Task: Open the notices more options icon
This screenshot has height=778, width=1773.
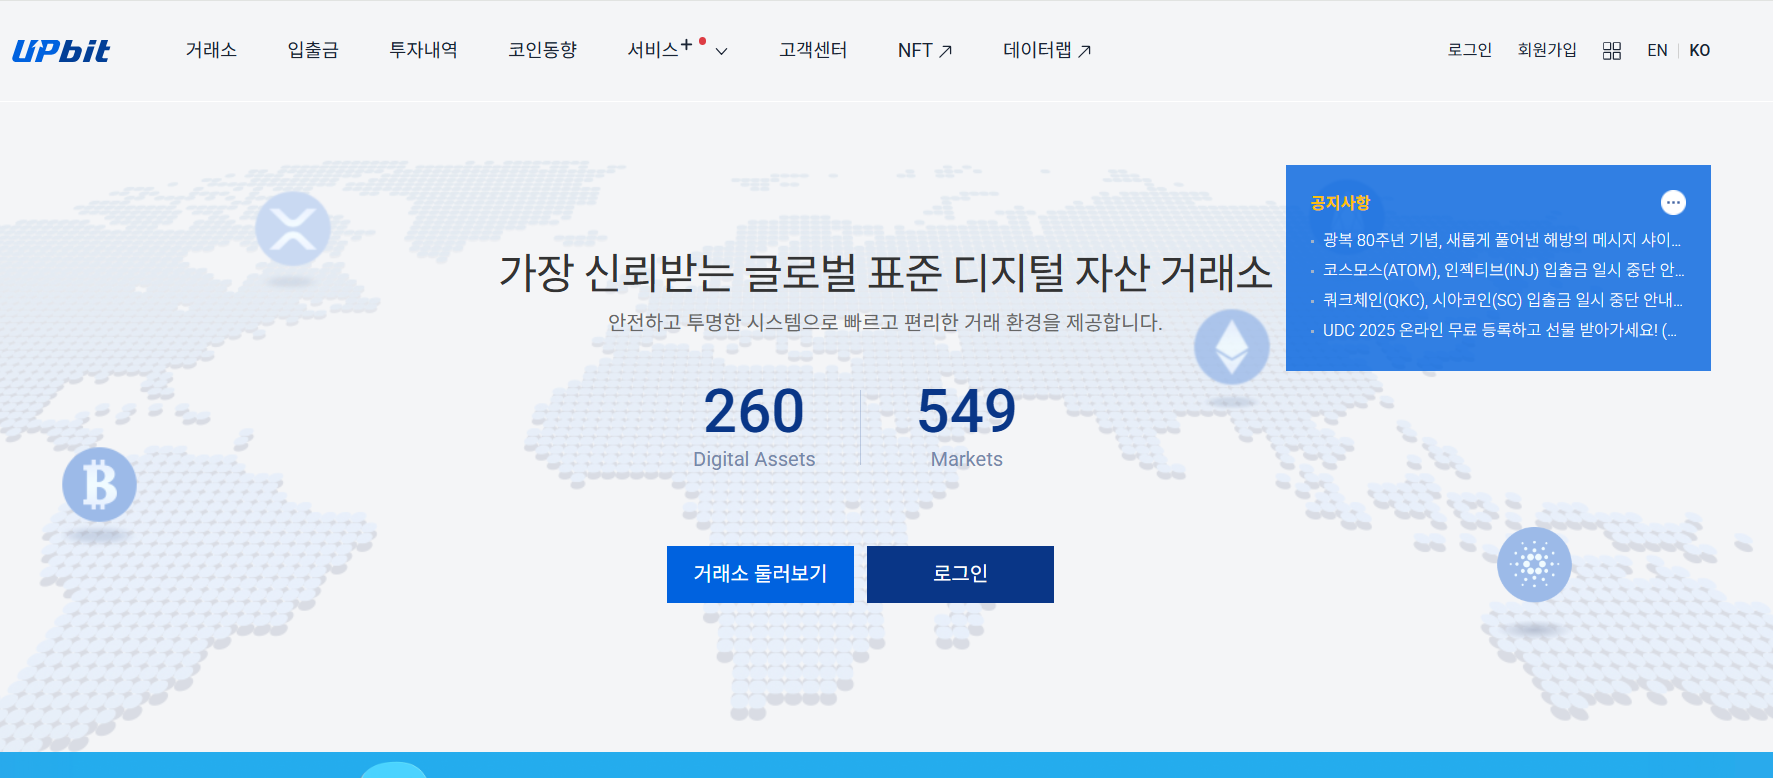Action: pos(1673,203)
